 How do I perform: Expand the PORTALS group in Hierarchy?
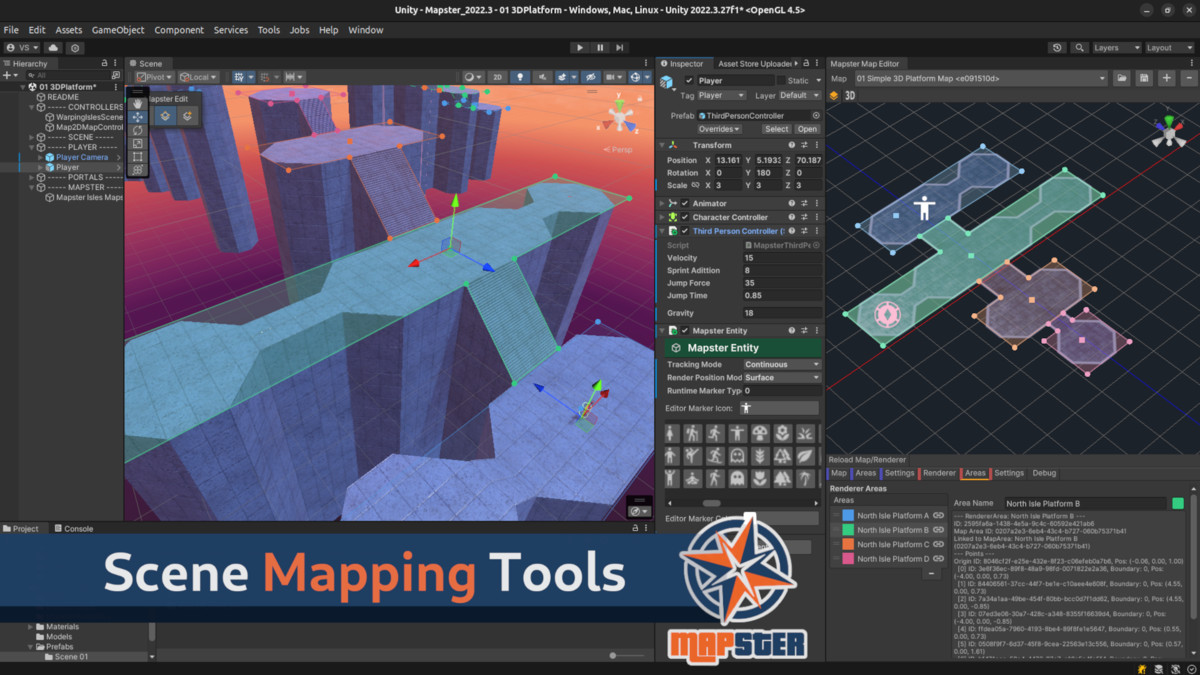(32, 177)
